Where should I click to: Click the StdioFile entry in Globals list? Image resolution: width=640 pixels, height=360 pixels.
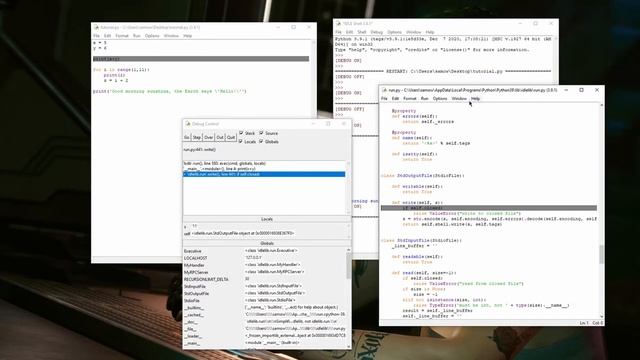click(x=192, y=300)
